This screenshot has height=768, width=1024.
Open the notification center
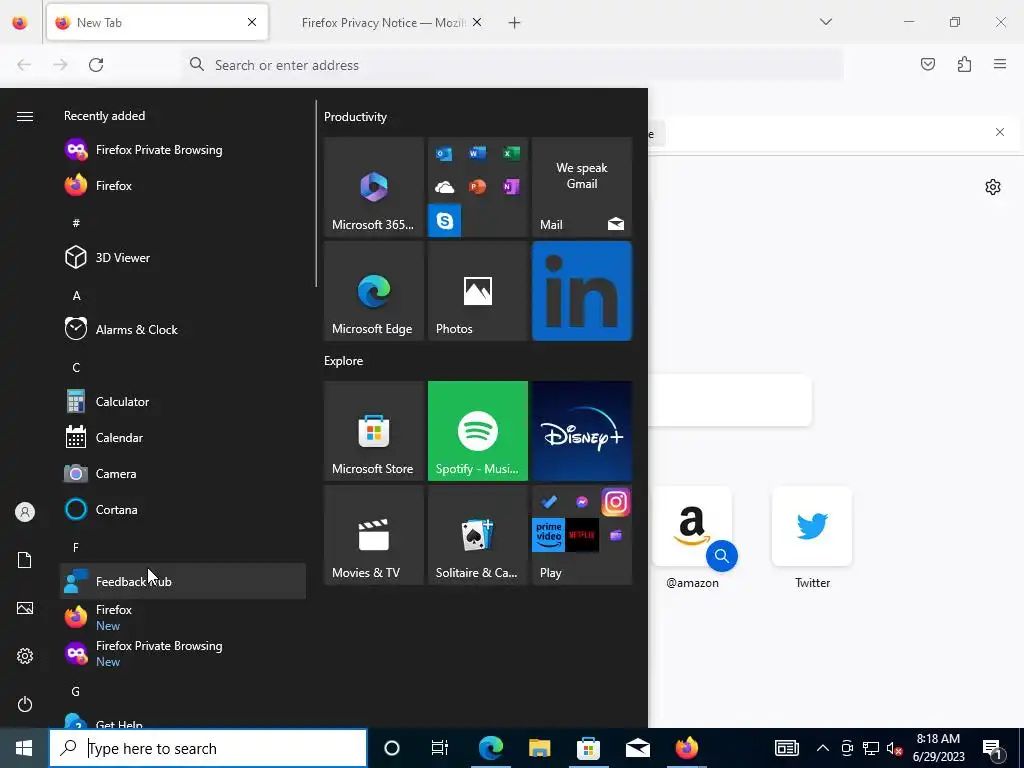(x=993, y=748)
